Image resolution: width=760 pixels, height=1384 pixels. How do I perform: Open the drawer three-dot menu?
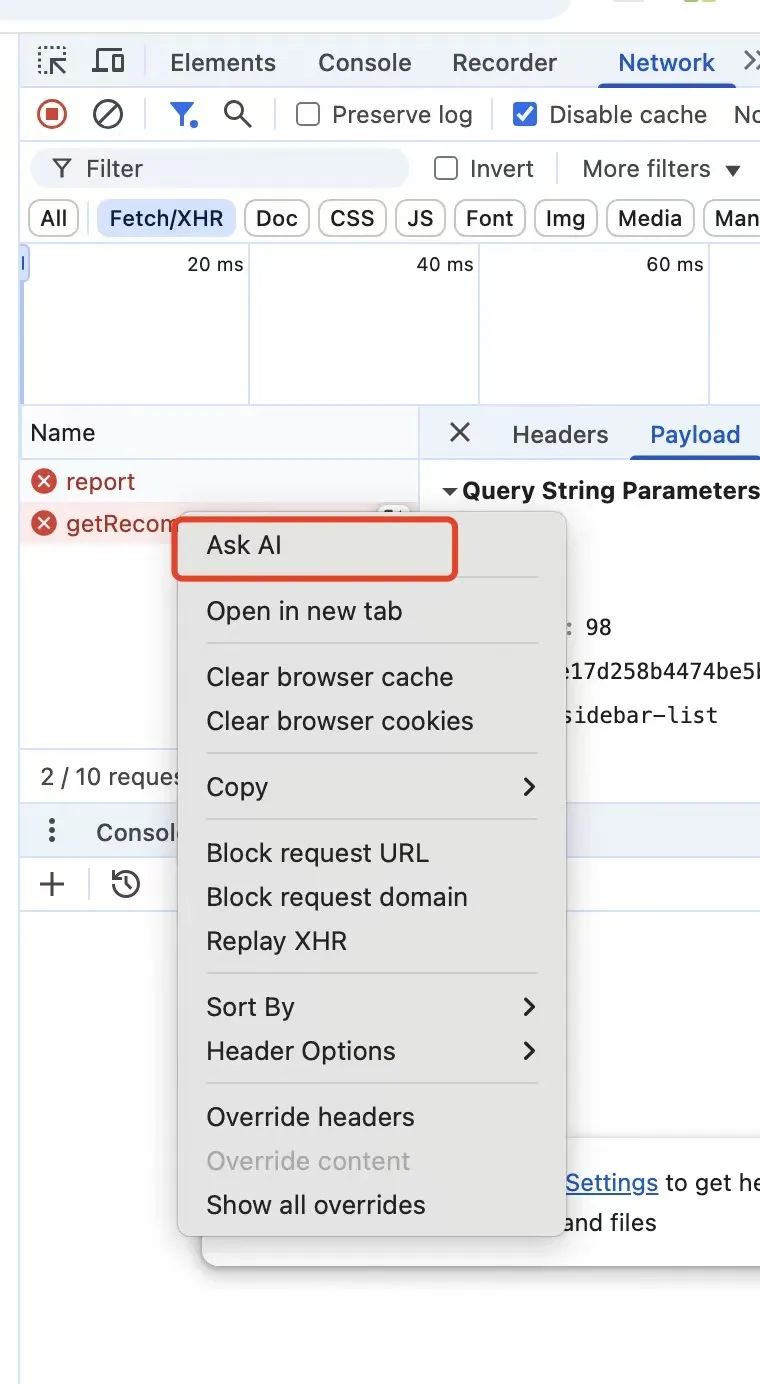[x=52, y=832]
